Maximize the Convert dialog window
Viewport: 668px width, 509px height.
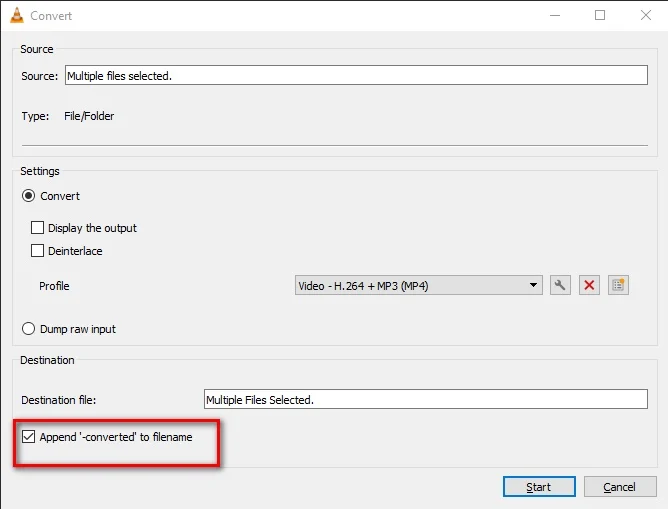(x=600, y=15)
